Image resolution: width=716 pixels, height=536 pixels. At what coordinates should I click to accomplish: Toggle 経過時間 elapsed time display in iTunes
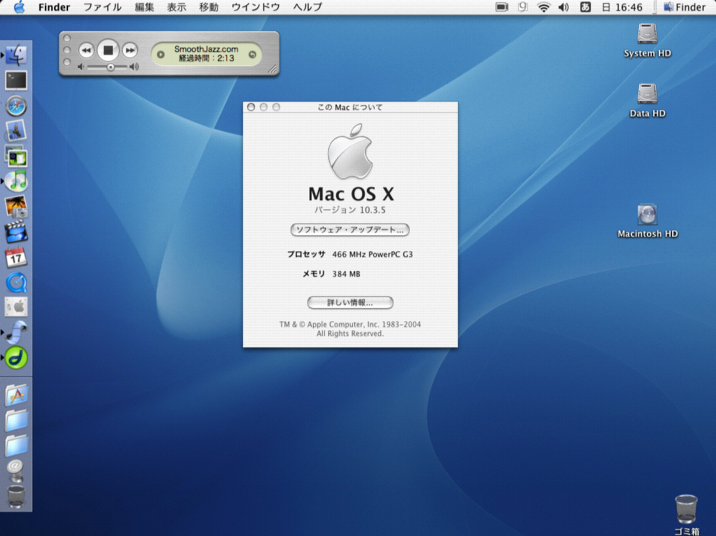pyautogui.click(x=206, y=58)
